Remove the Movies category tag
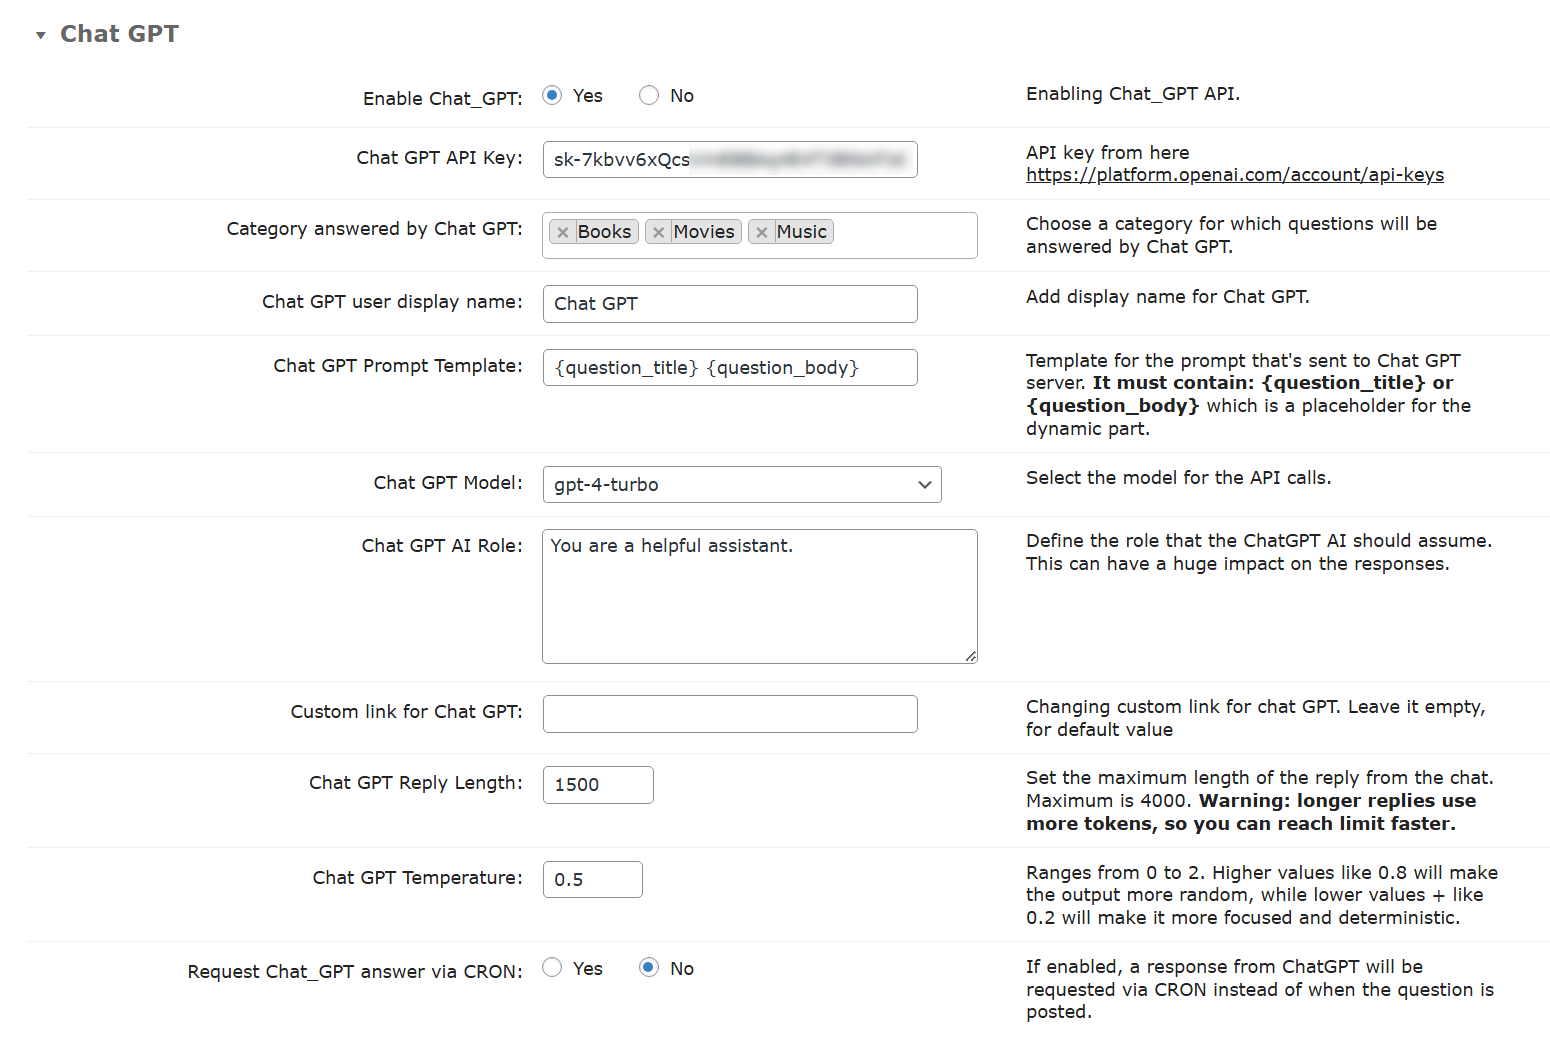The image size is (1550, 1040). pos(658,232)
